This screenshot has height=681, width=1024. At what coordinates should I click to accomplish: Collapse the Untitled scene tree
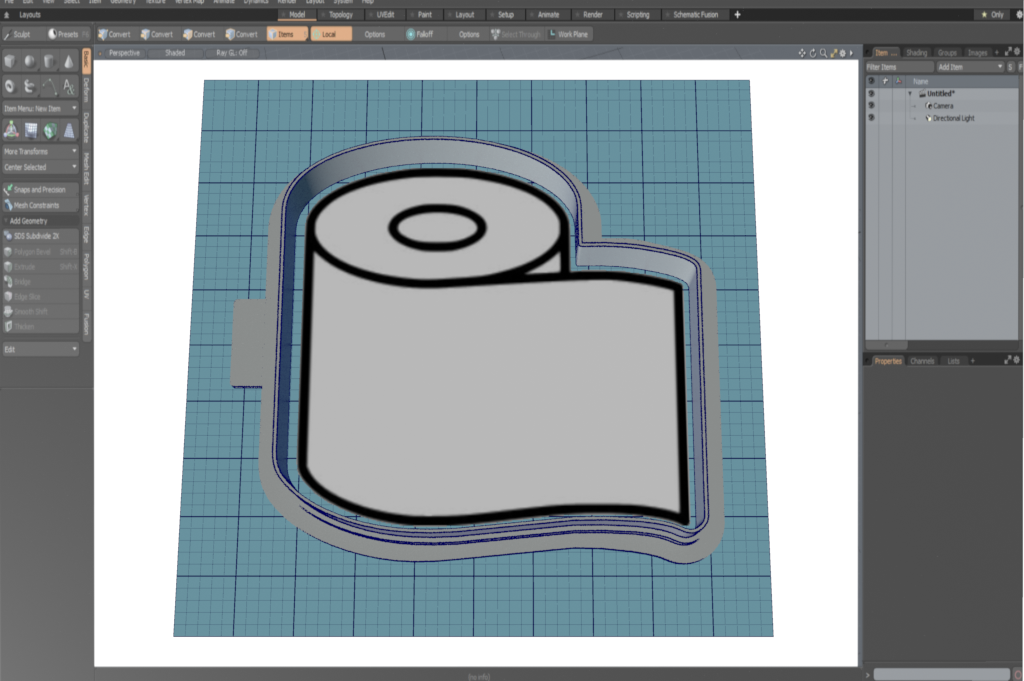(x=910, y=93)
